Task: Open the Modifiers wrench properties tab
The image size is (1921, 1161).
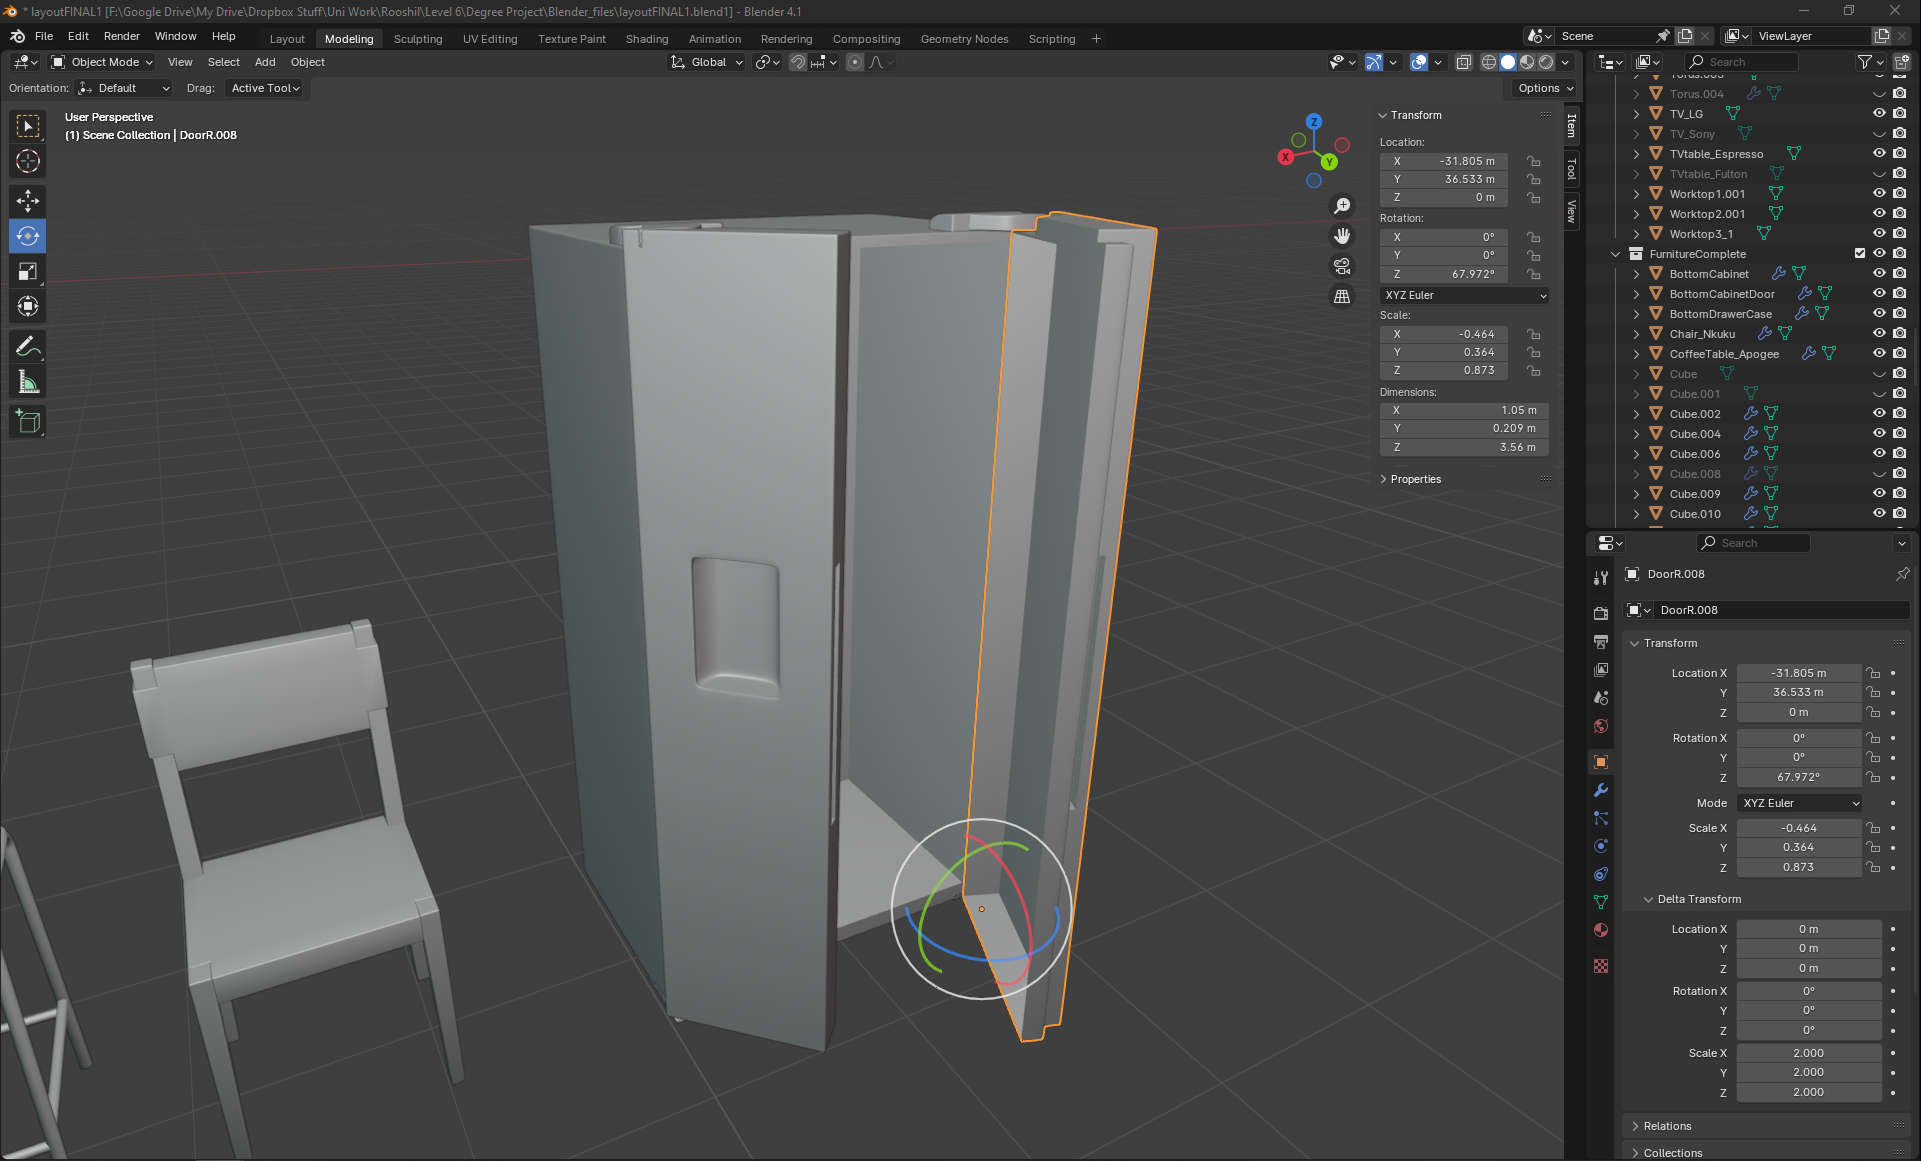Action: pos(1601,790)
